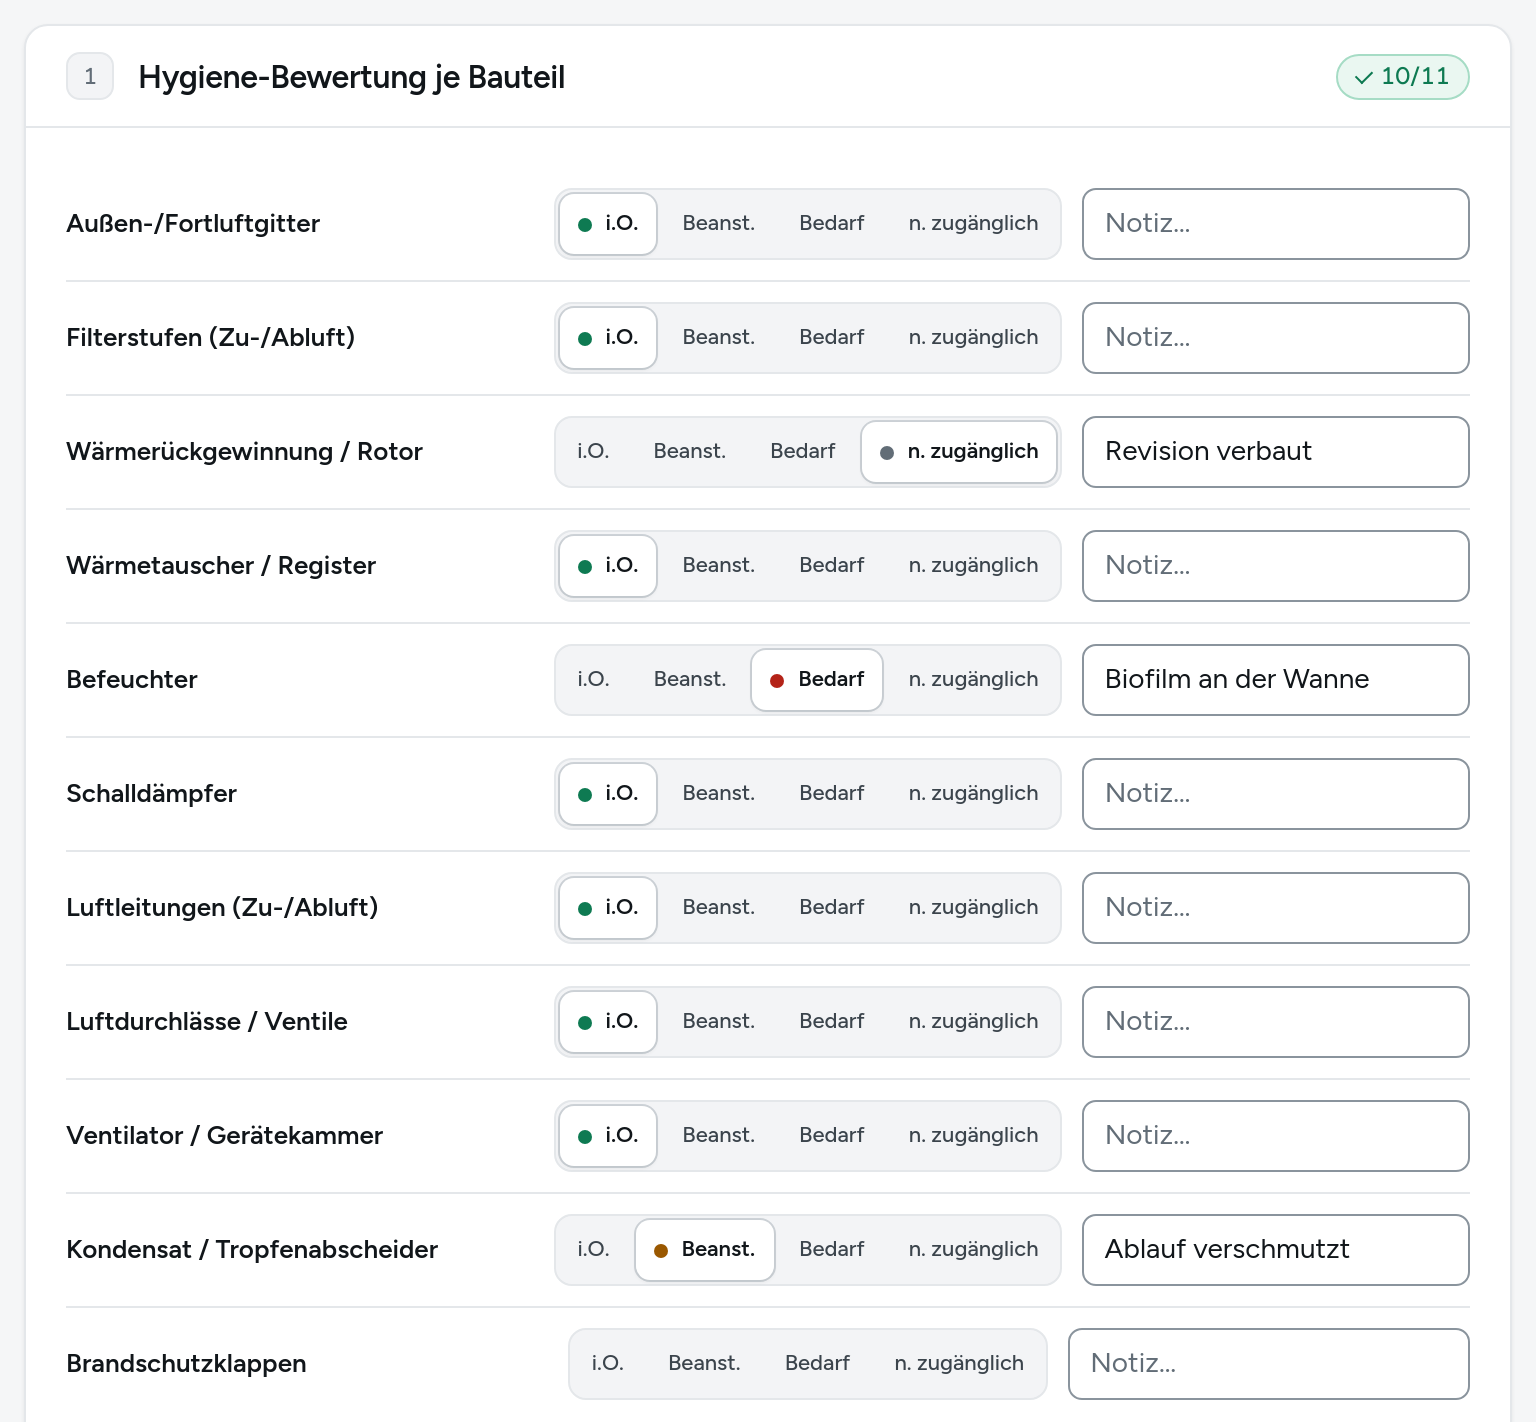Set Schalldämpfer to Beanst.

pyautogui.click(x=719, y=794)
